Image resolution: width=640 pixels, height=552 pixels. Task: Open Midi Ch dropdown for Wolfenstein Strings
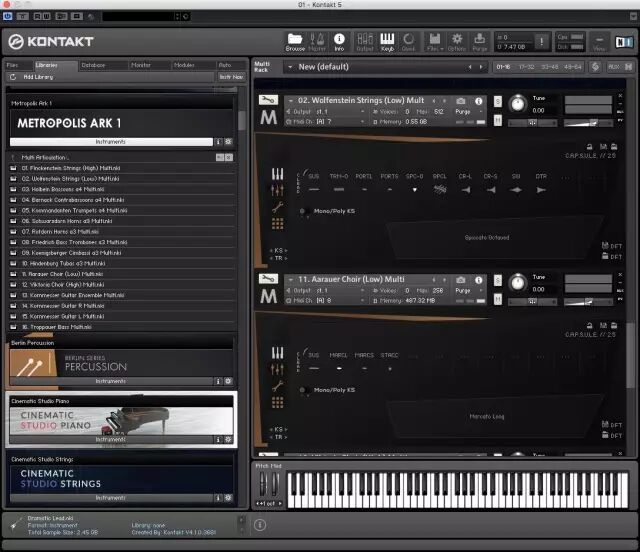click(326, 122)
